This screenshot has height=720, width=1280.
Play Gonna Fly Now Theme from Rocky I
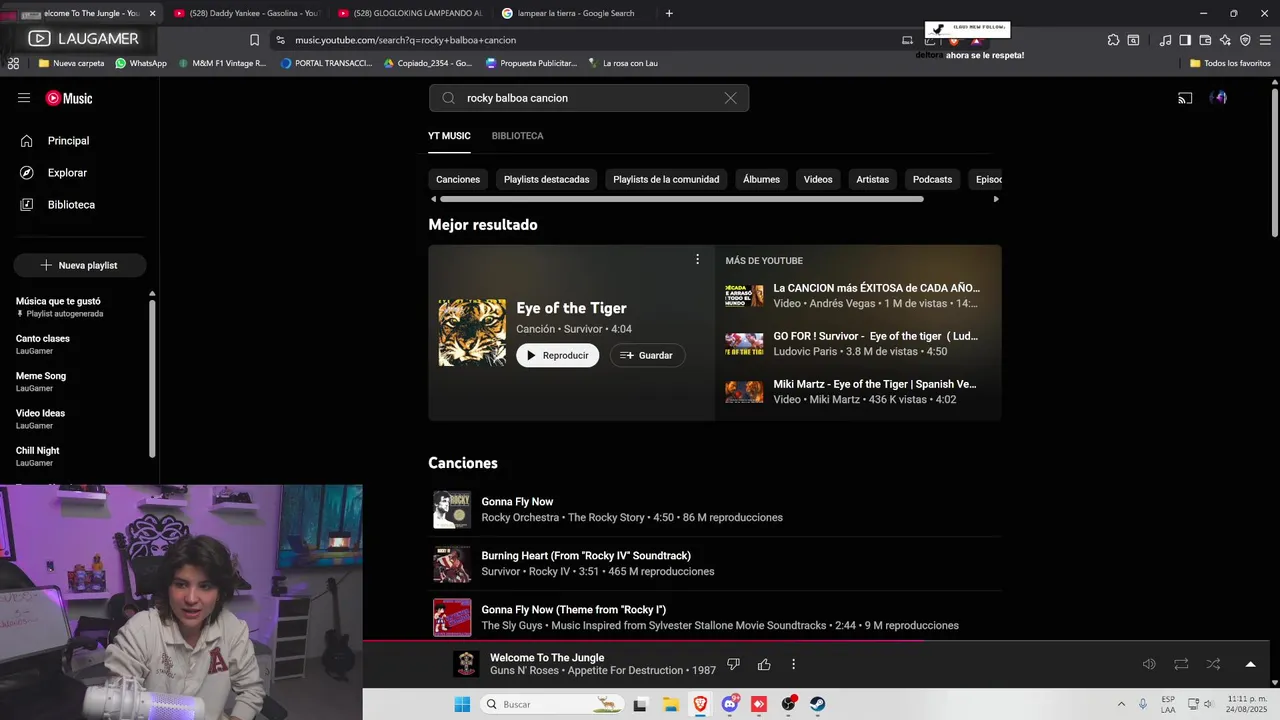[x=714, y=618]
